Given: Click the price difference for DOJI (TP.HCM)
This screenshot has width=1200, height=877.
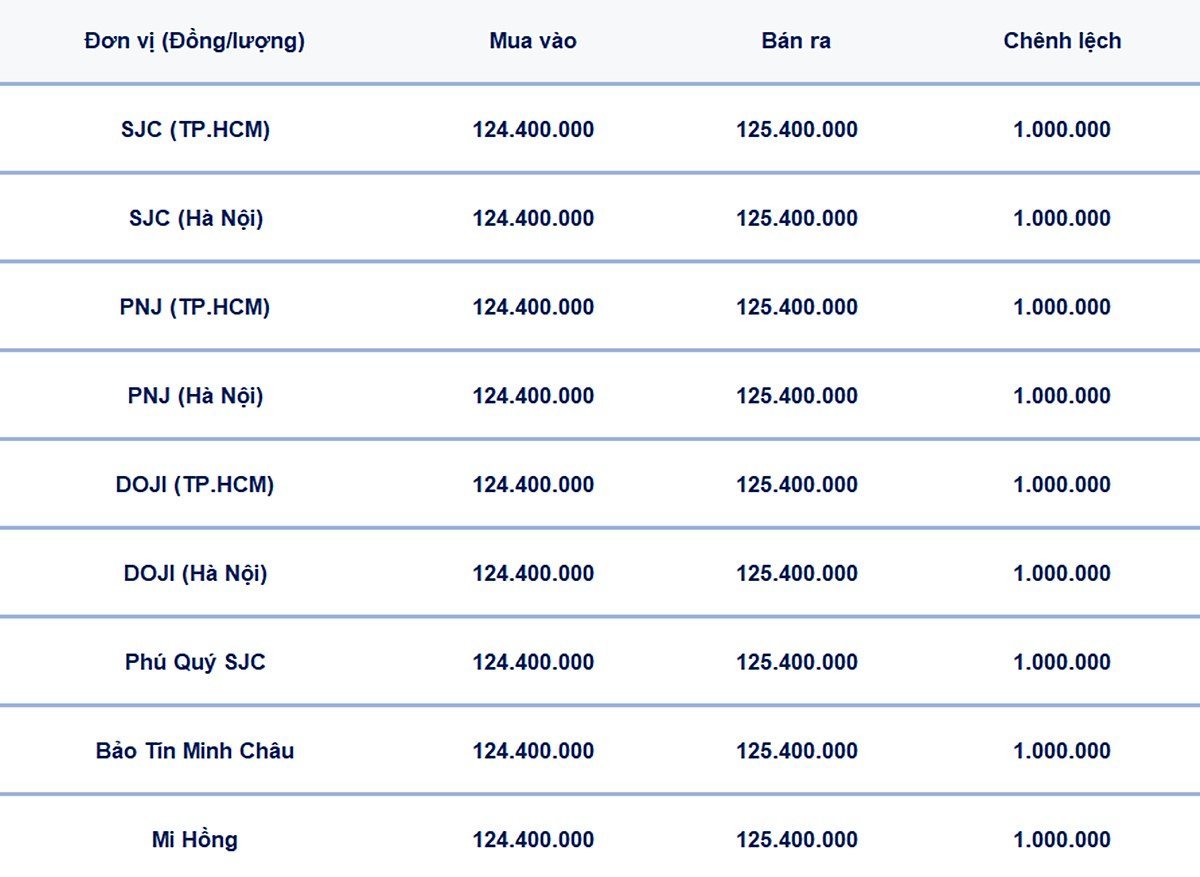Looking at the screenshot, I should [1062, 485].
